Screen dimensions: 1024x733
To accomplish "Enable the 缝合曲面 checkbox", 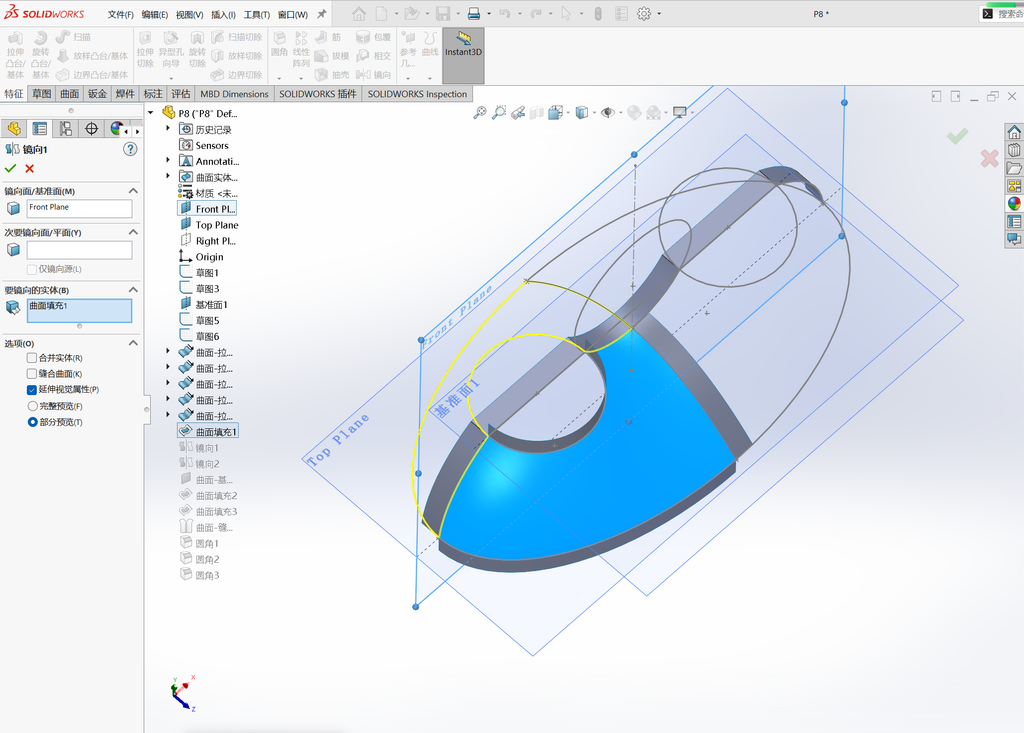I will (x=31, y=374).
